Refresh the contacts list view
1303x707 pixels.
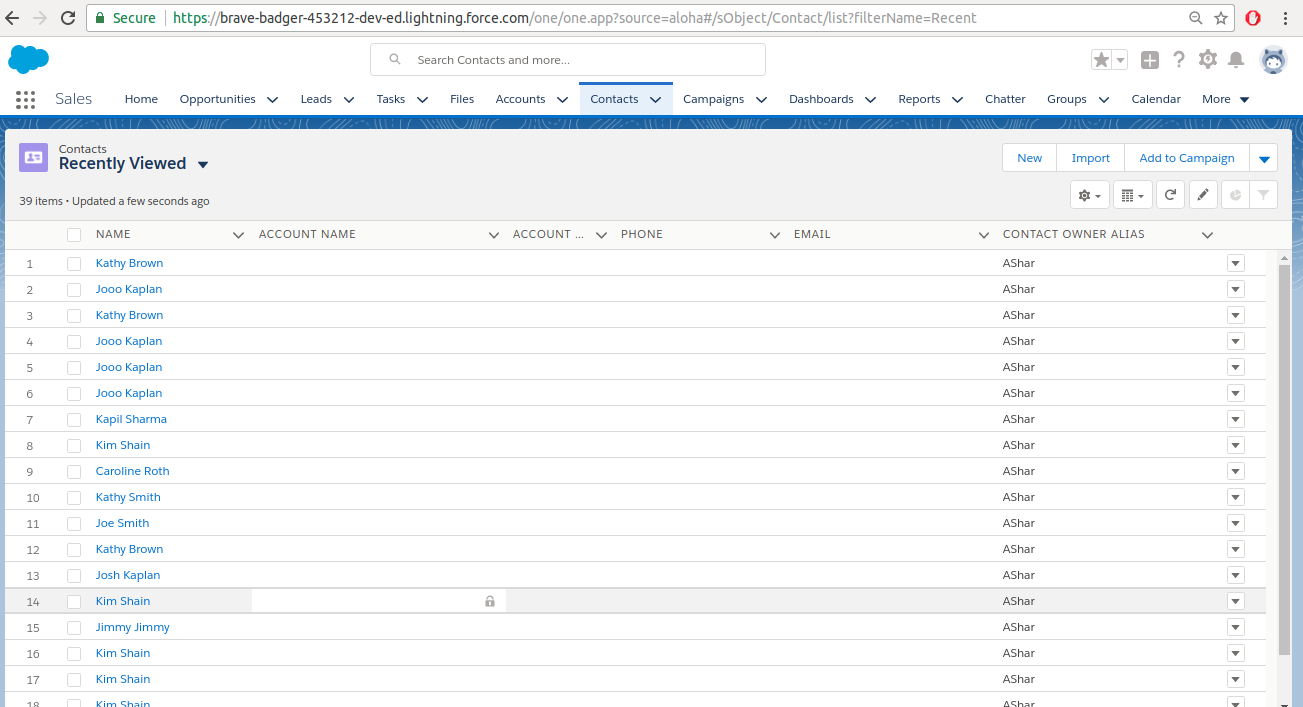[x=1170, y=196]
